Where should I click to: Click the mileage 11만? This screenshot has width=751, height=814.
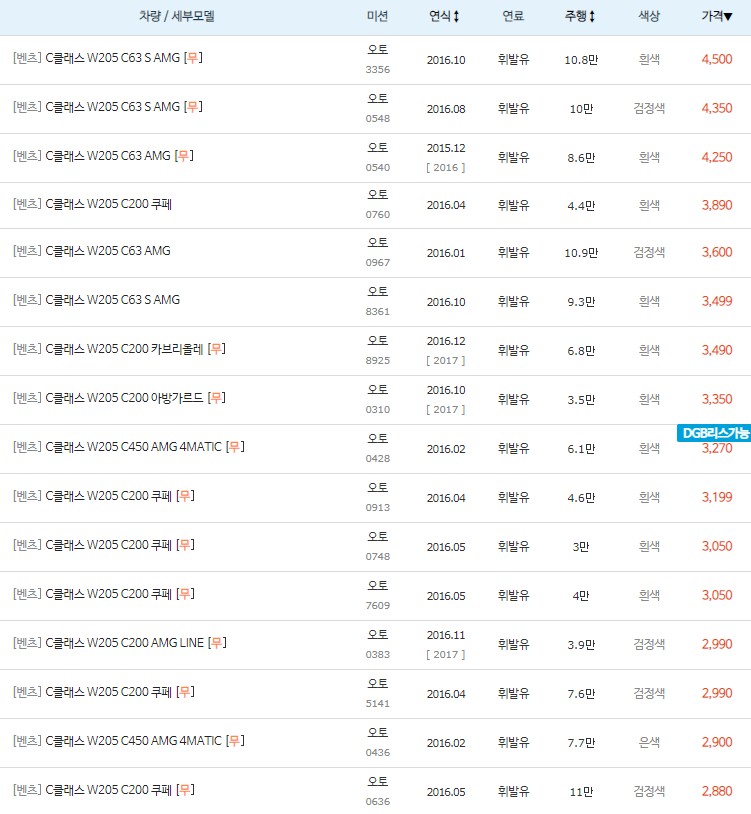tap(581, 792)
